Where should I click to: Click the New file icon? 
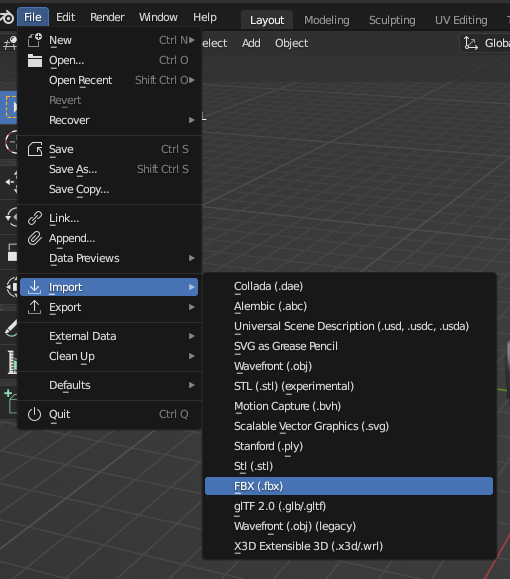click(x=35, y=40)
